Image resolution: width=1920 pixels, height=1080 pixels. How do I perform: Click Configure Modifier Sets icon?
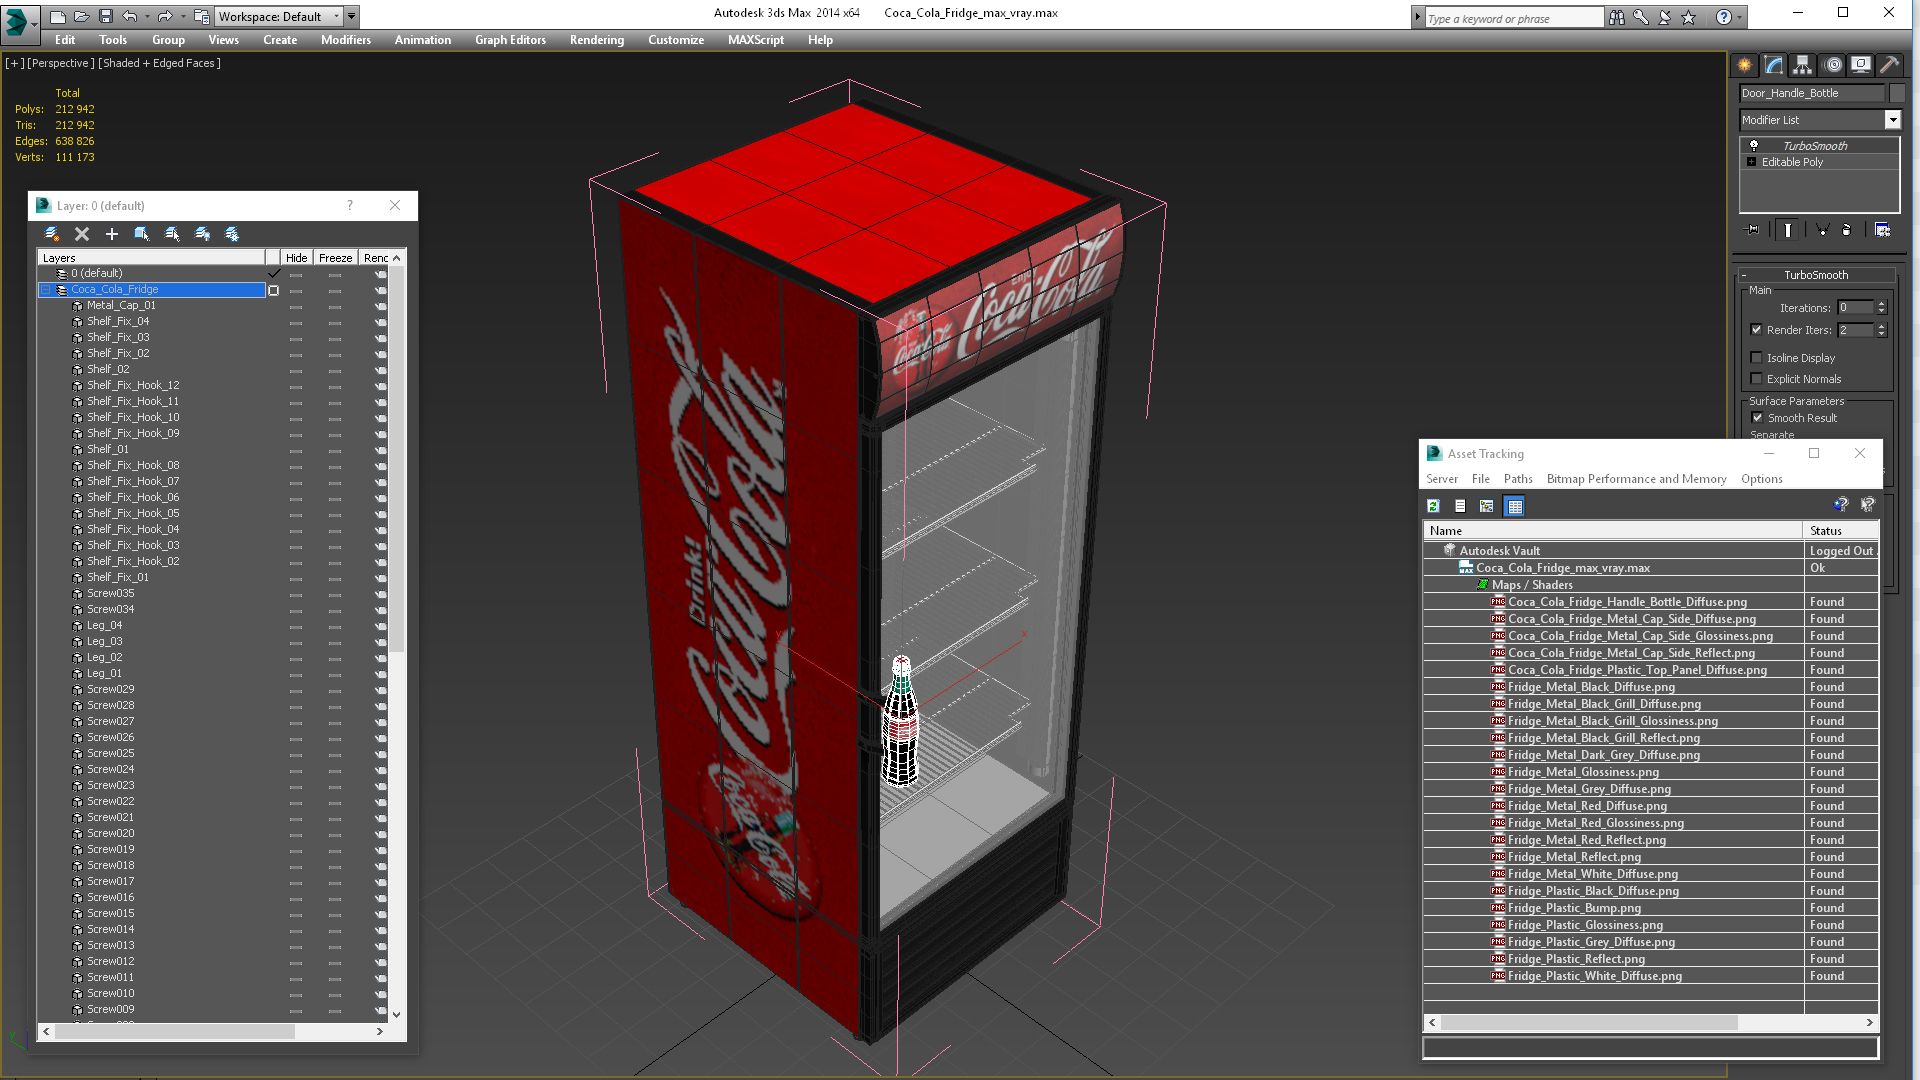(x=1883, y=230)
